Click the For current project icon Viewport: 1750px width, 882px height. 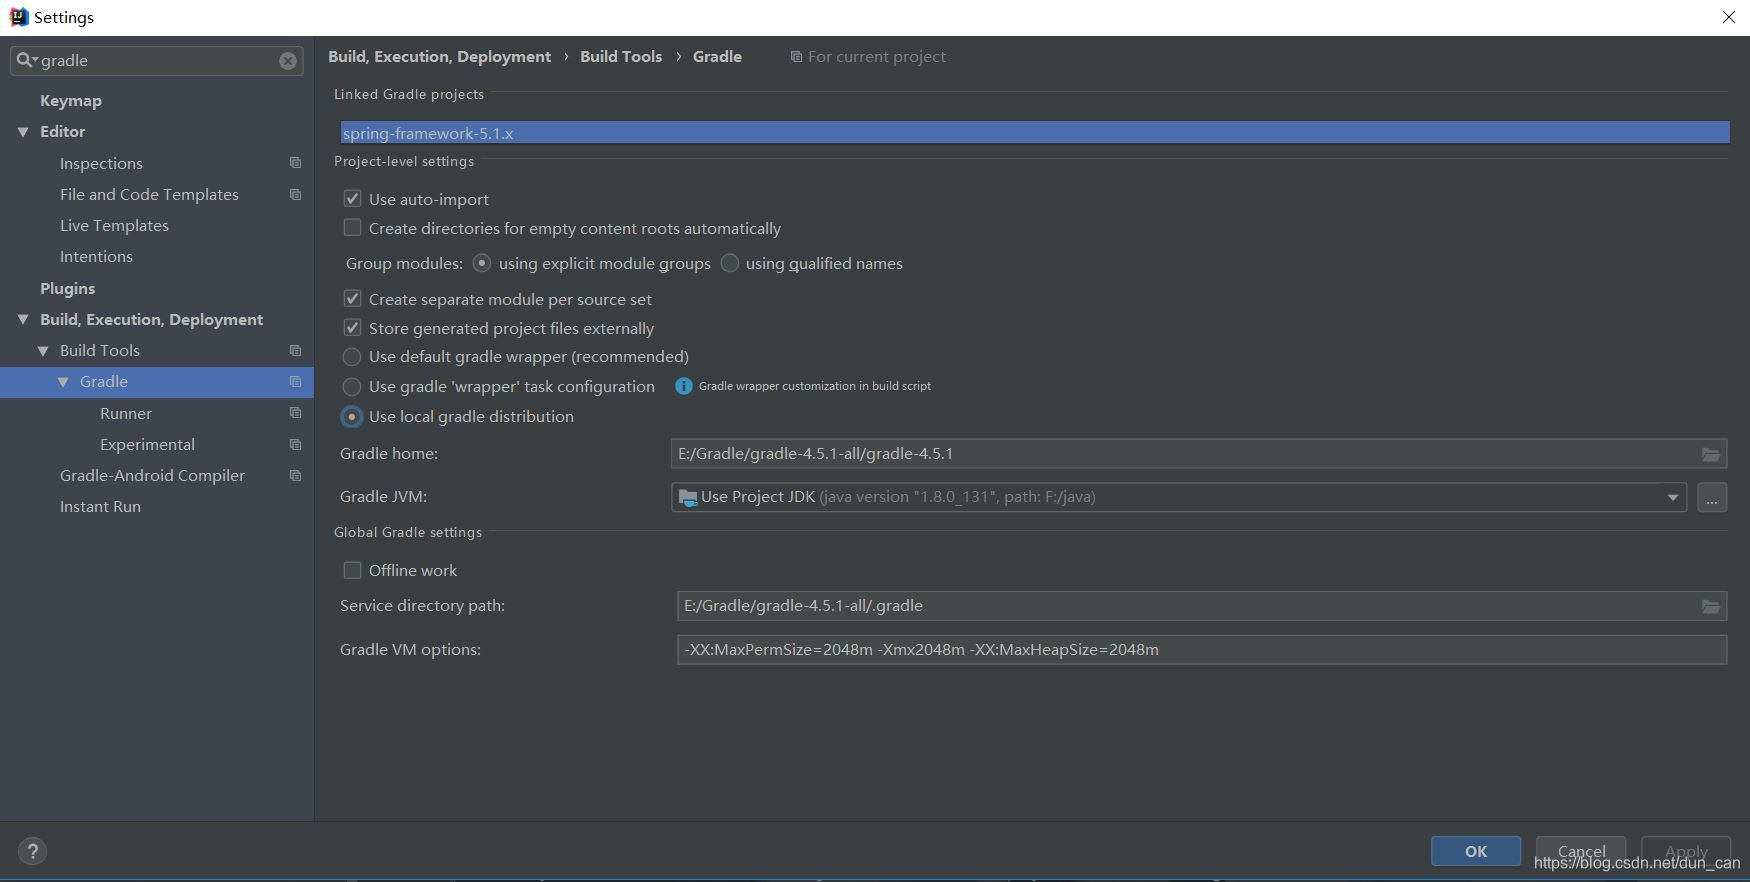(x=796, y=57)
